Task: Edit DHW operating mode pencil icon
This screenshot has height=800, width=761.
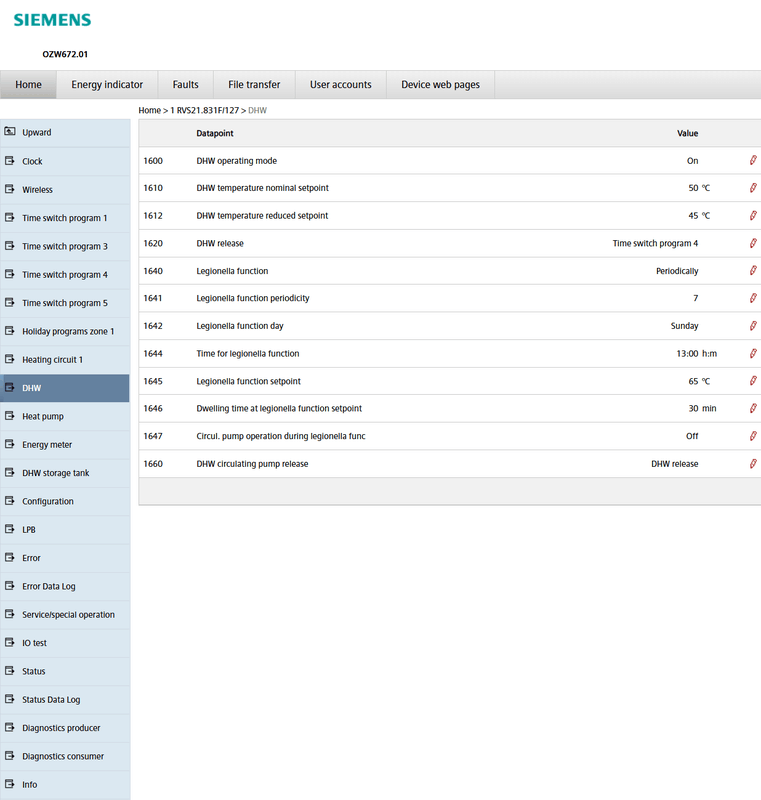Action: pos(753,160)
